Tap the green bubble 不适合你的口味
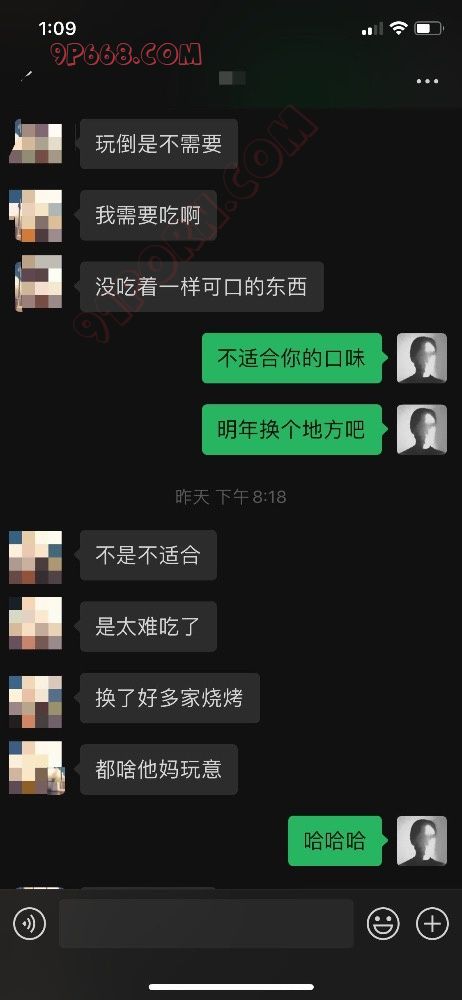 point(292,358)
